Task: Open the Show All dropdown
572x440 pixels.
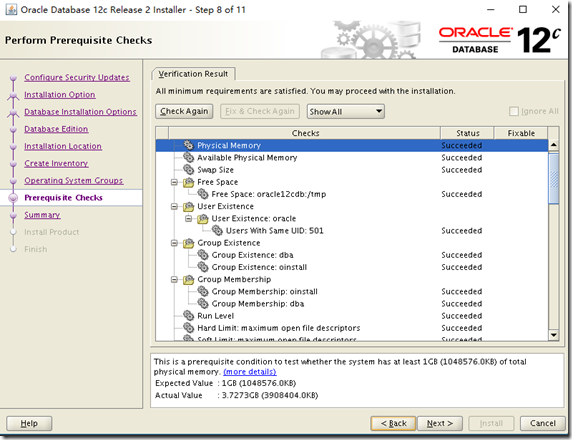Action: tap(345, 112)
